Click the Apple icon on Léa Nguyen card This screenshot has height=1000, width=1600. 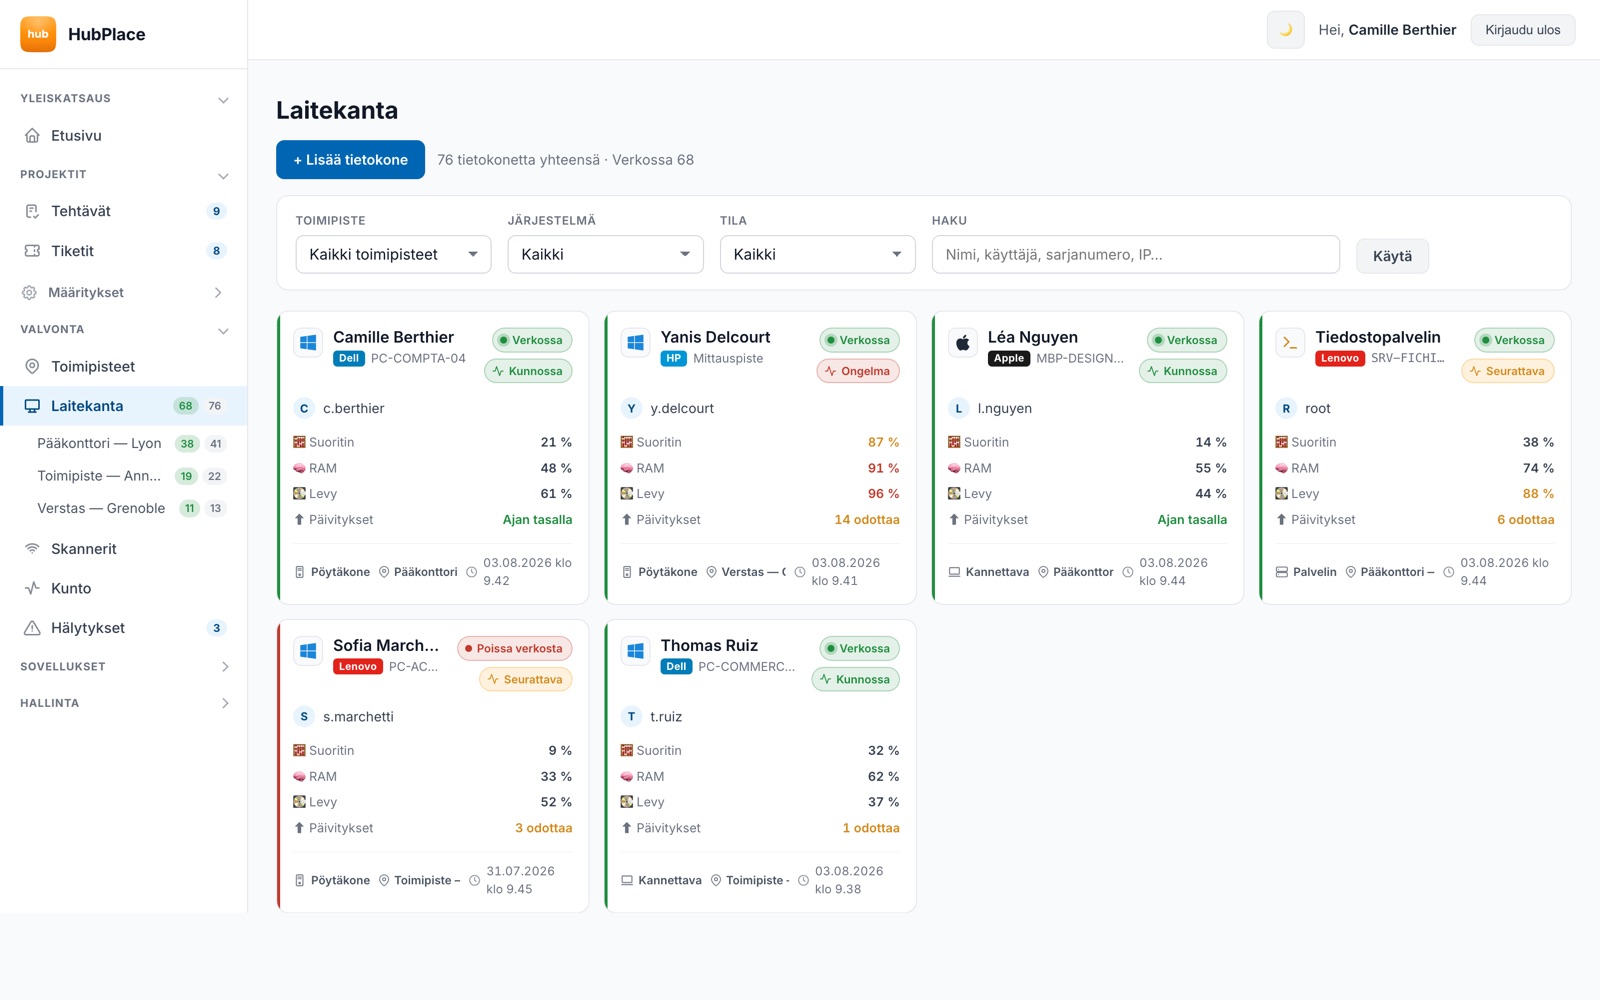pyautogui.click(x=963, y=343)
